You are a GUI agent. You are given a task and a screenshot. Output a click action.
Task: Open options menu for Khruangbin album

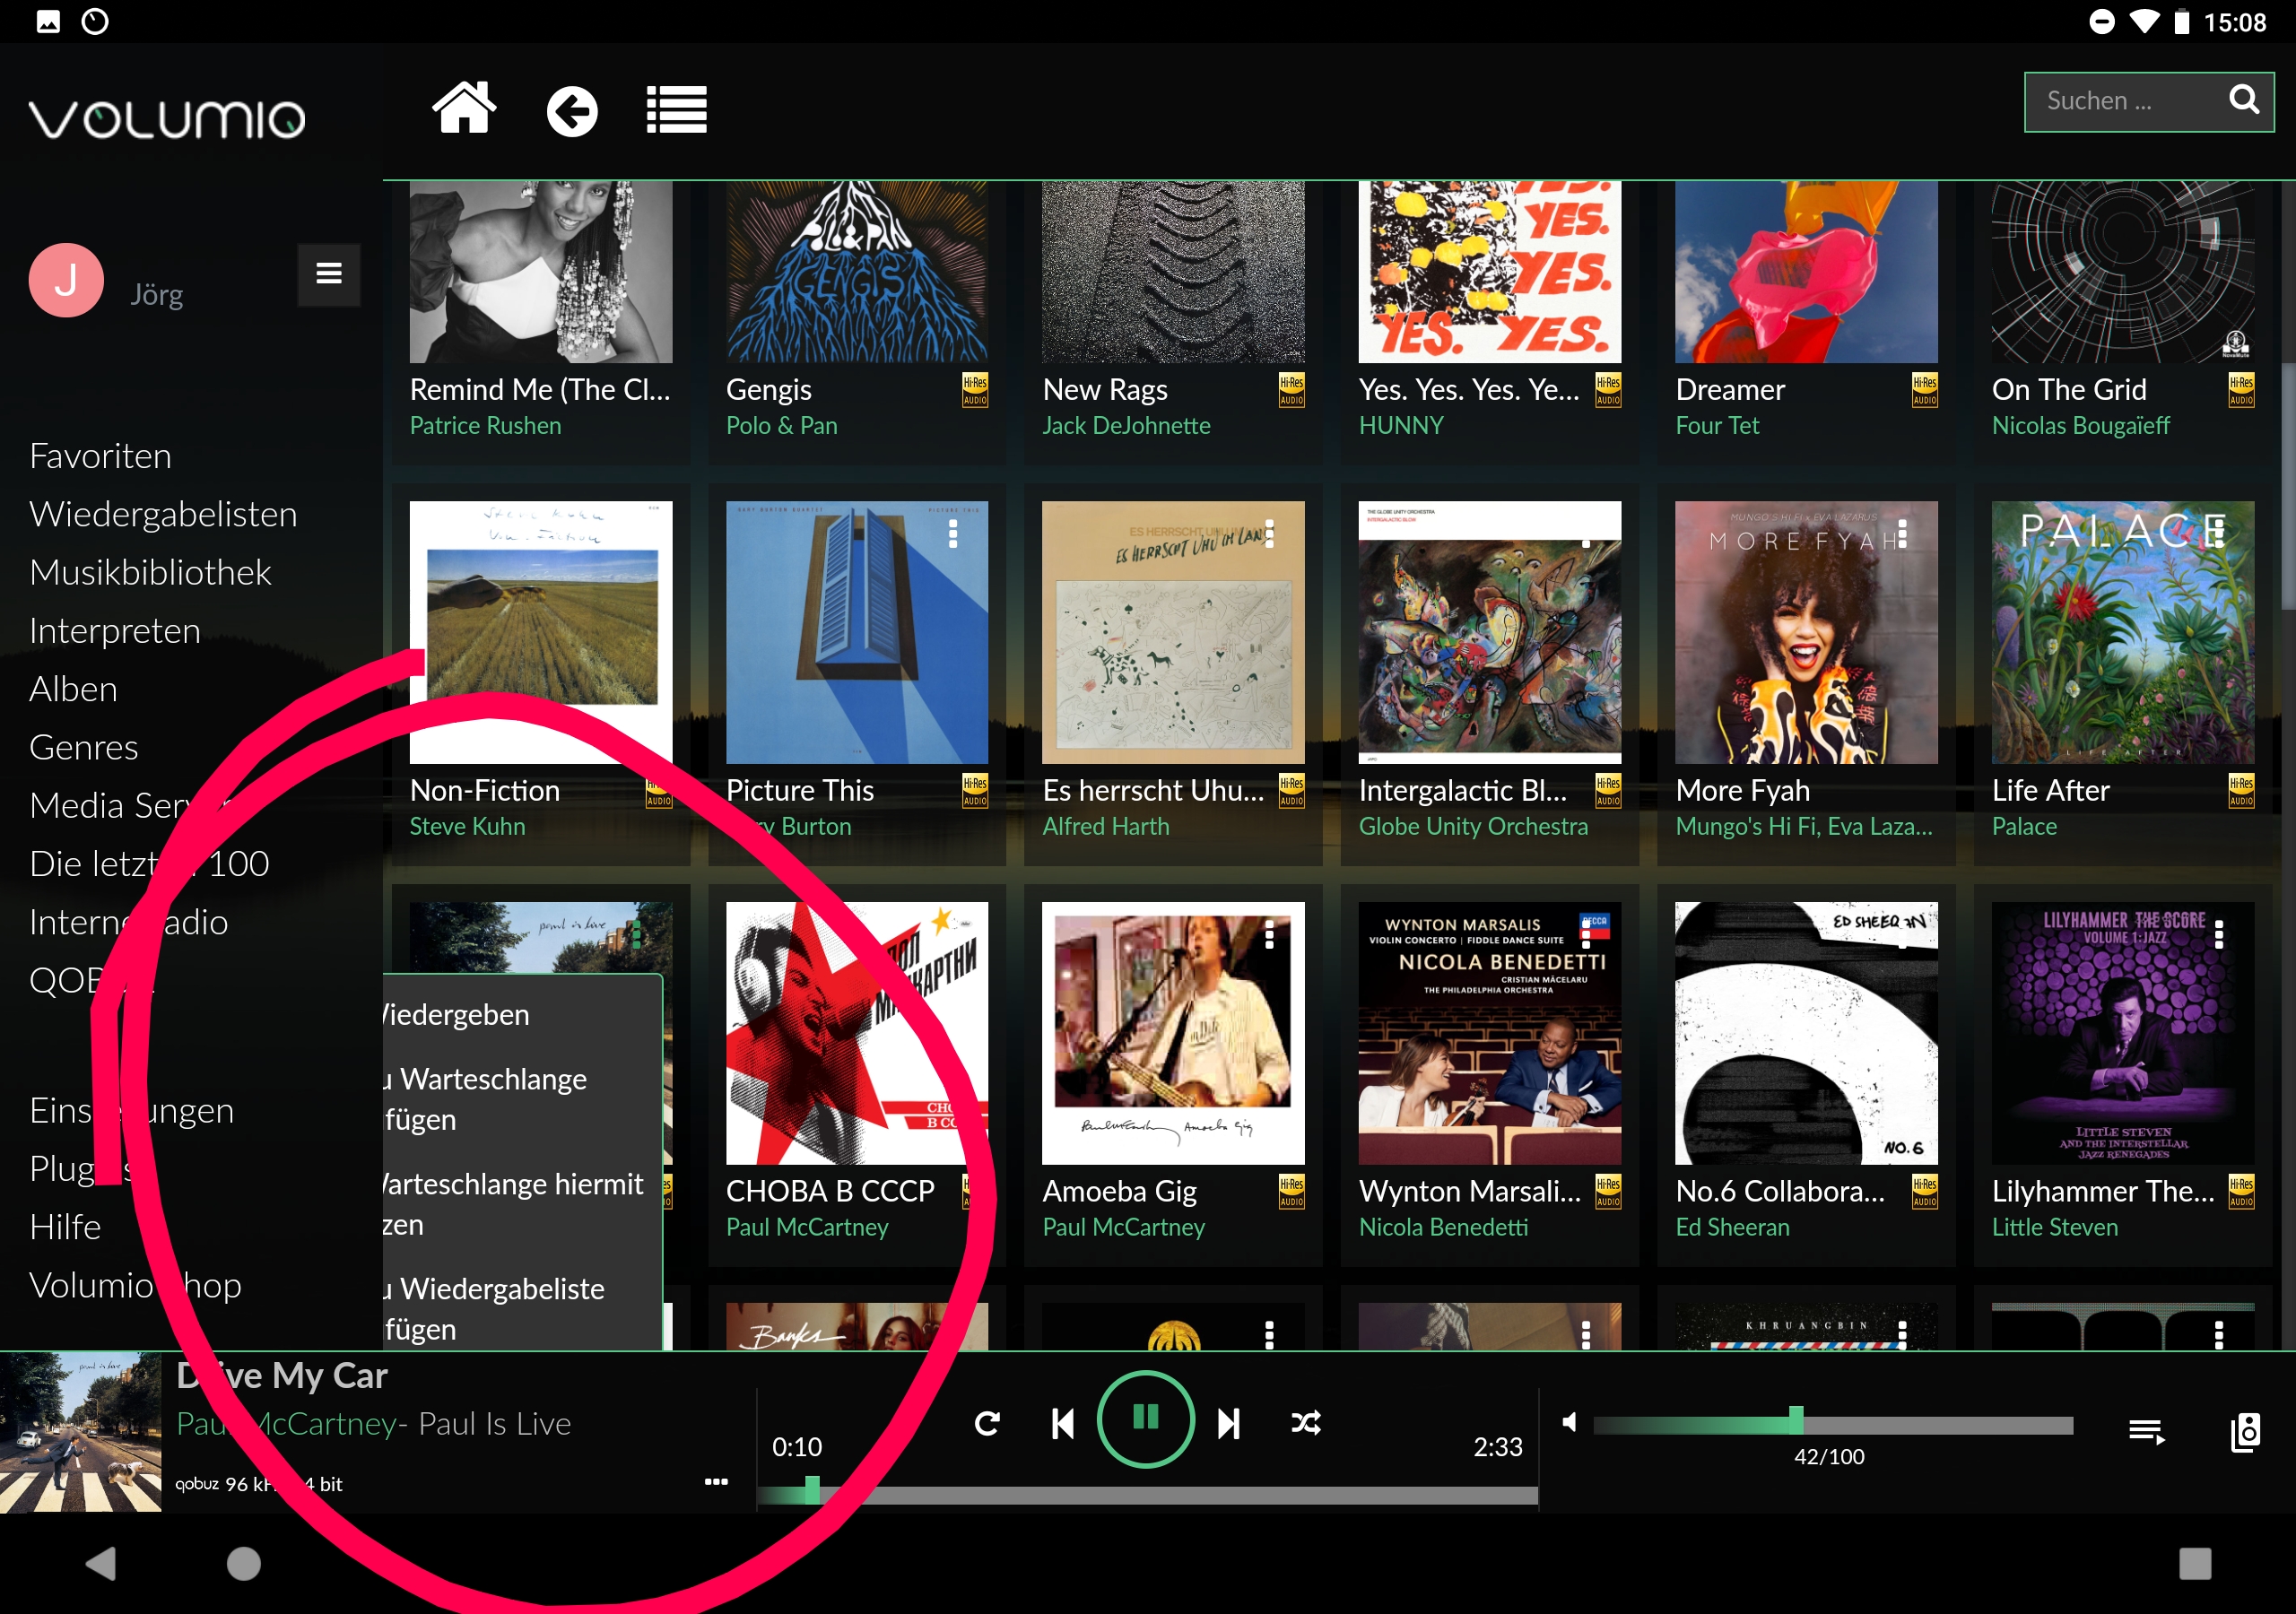point(1902,1335)
